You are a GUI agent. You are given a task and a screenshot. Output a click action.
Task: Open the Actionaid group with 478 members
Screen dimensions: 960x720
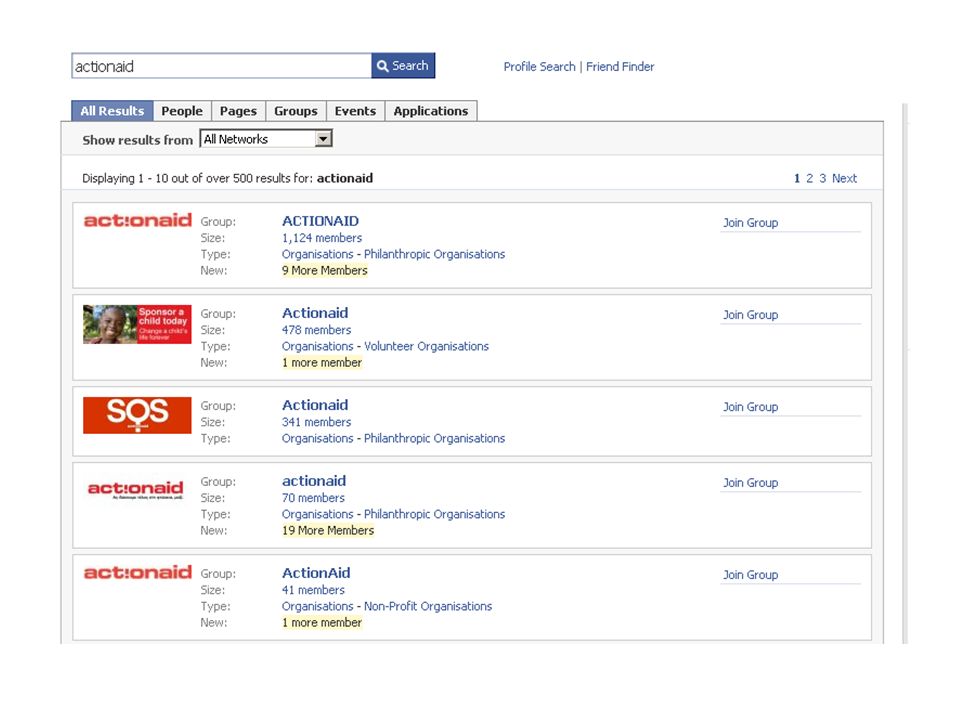(315, 313)
